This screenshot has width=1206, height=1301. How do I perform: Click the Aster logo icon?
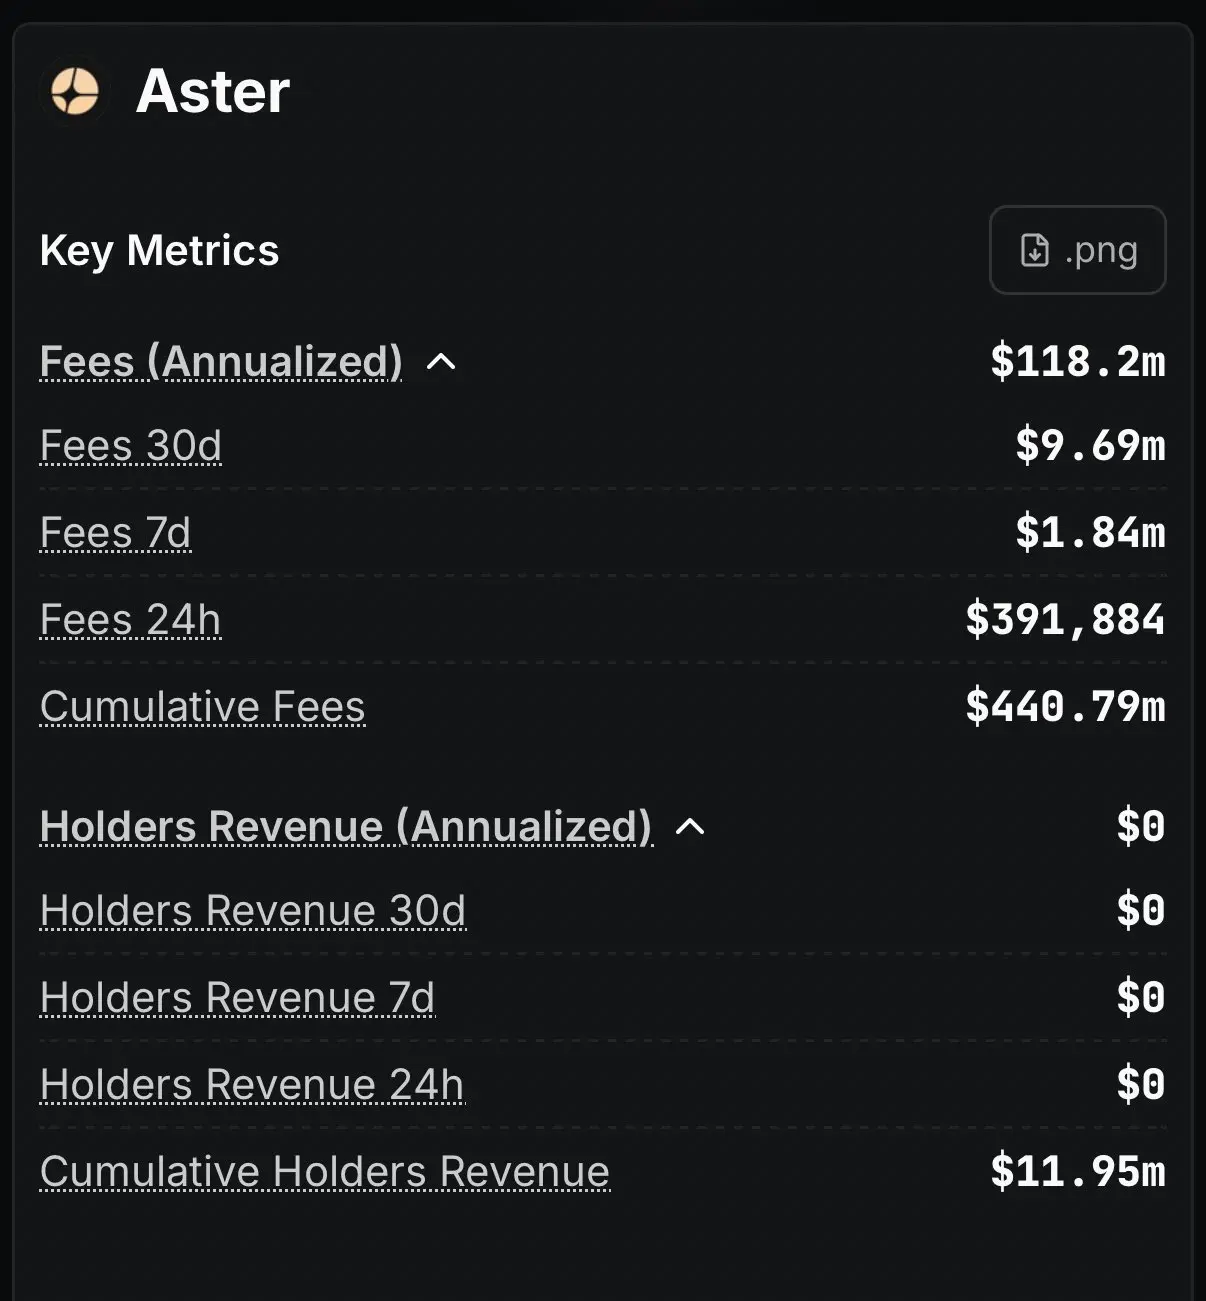75,92
